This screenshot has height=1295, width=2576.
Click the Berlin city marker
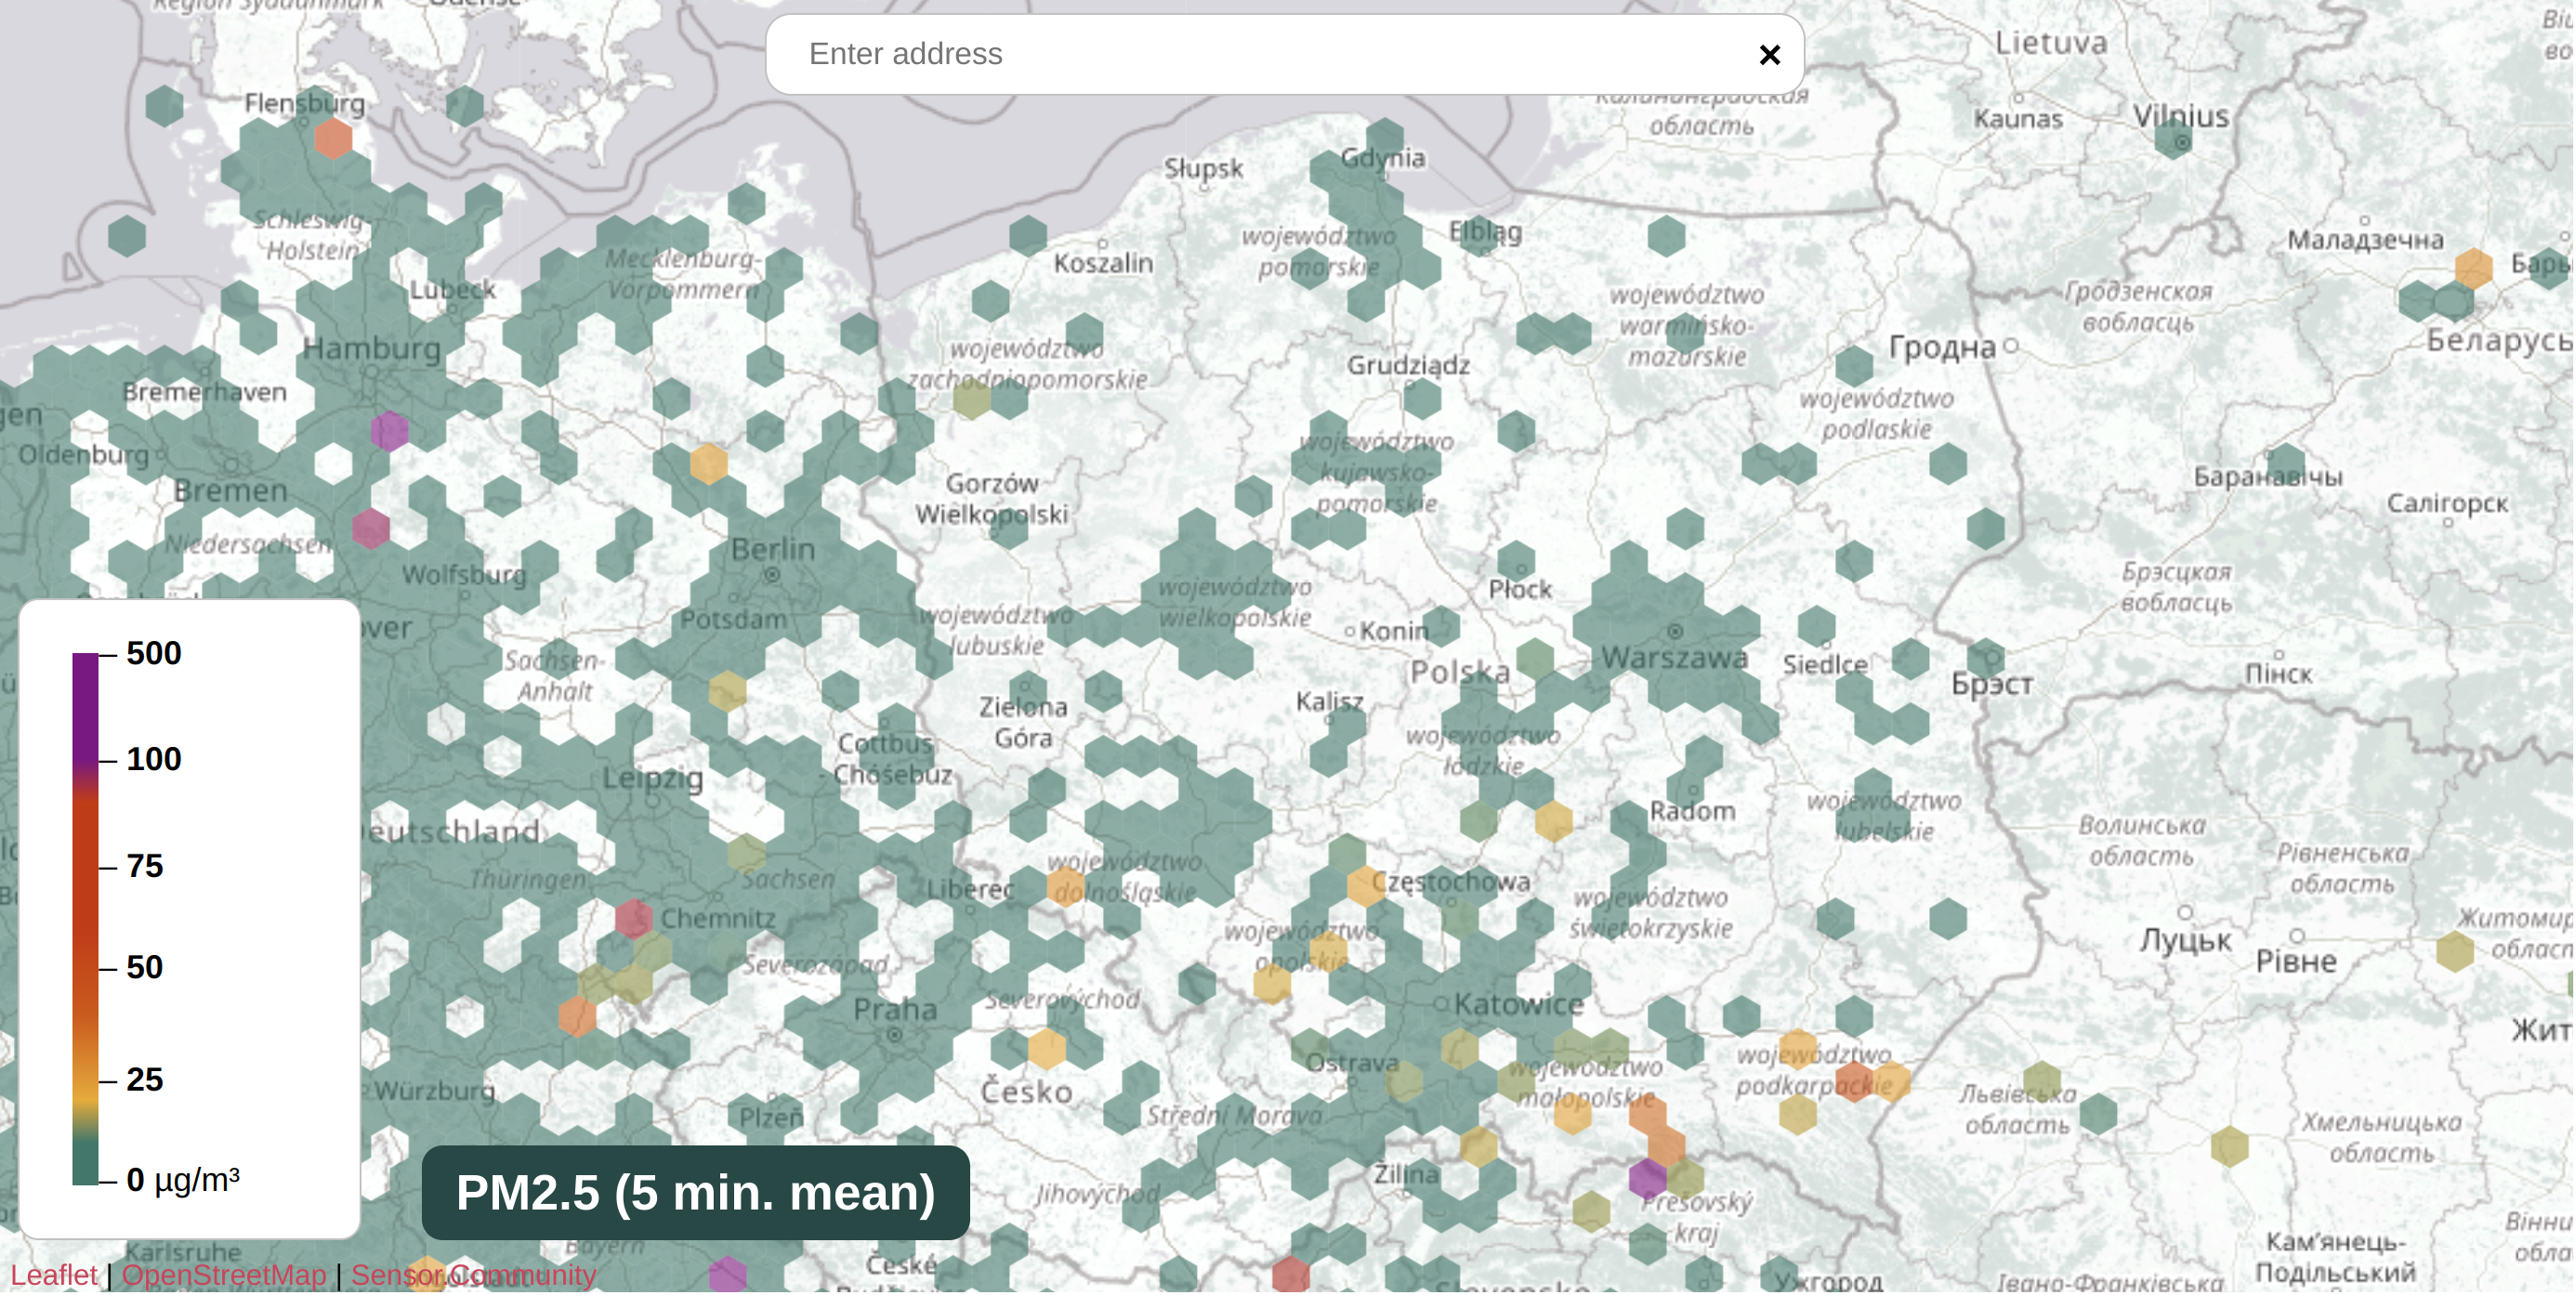772,576
